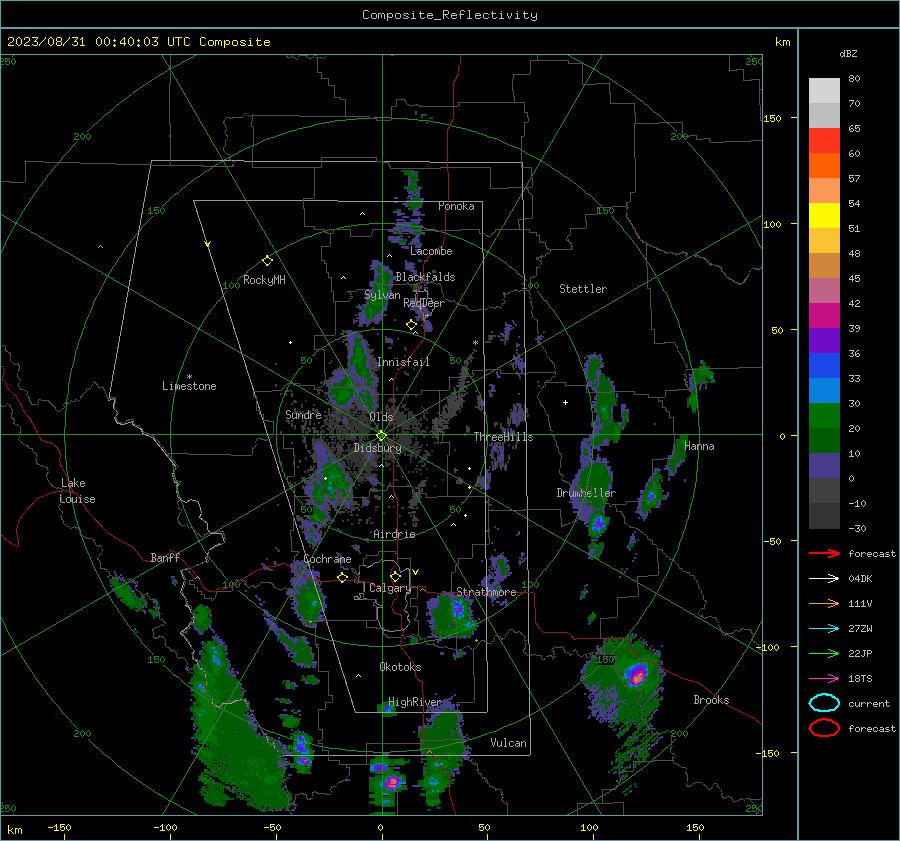Click the 30 dBZ green legend swatch
The height and width of the screenshot is (841, 900).
point(824,415)
